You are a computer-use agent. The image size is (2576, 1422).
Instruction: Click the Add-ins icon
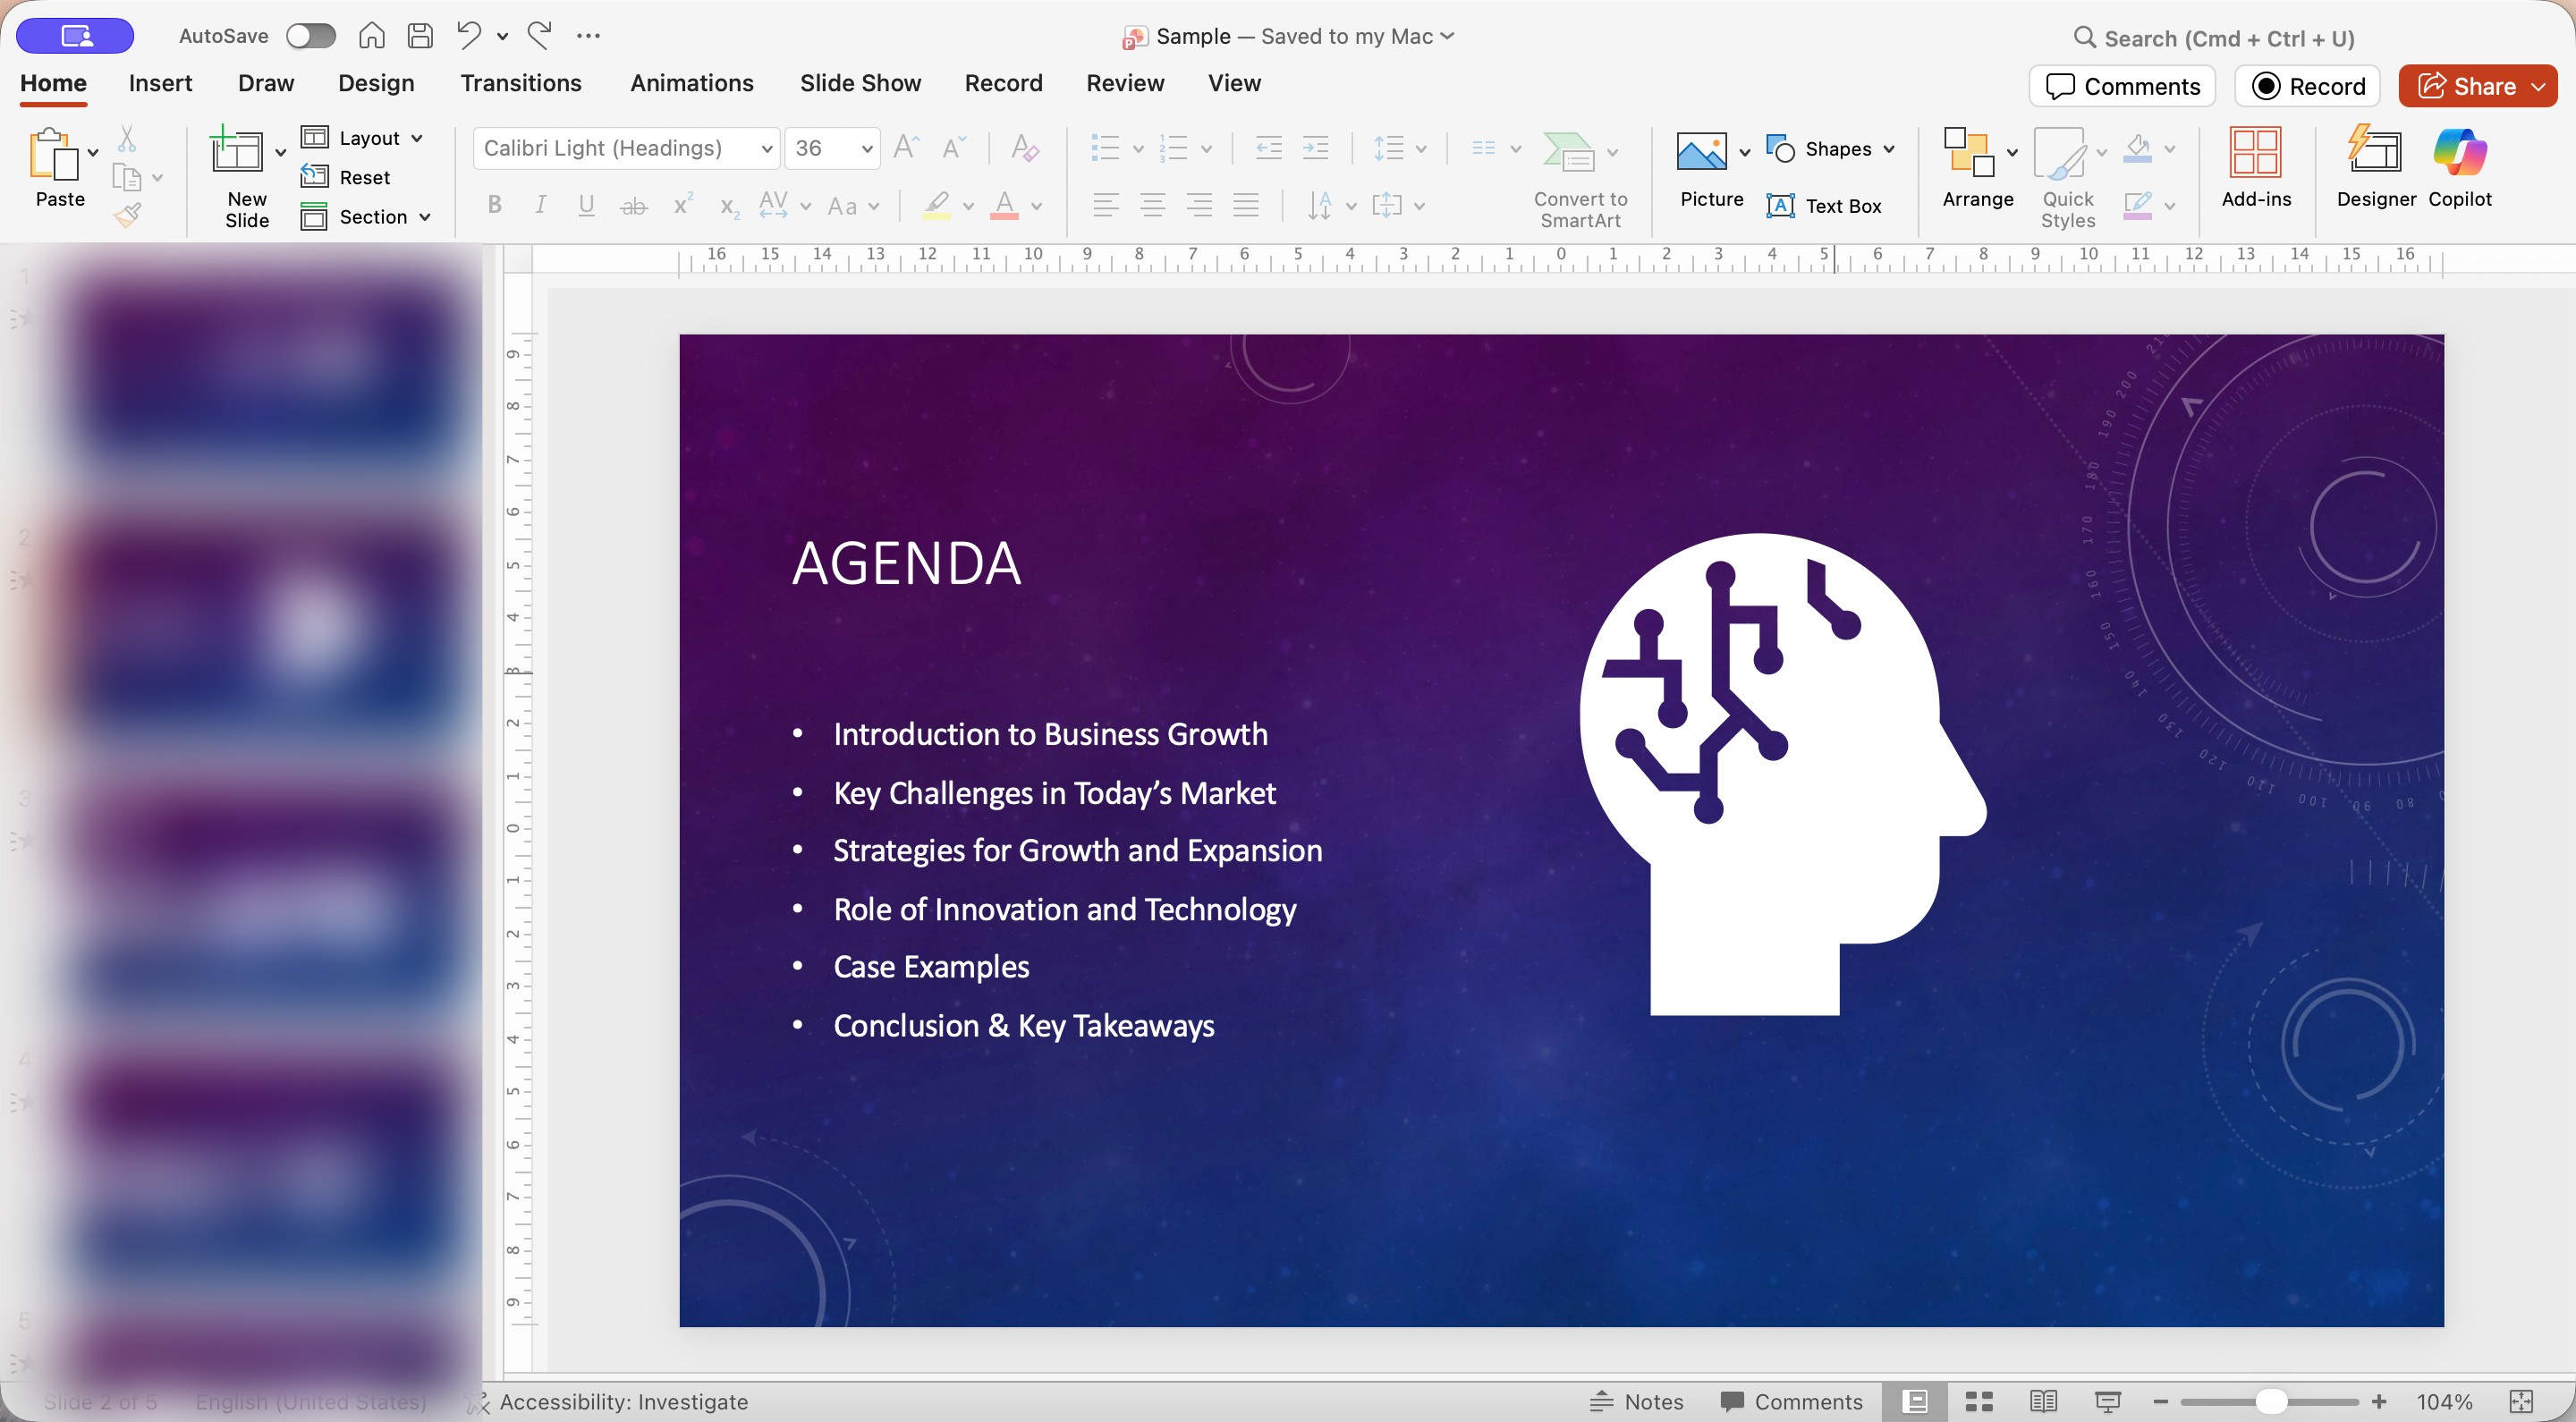click(x=2255, y=153)
